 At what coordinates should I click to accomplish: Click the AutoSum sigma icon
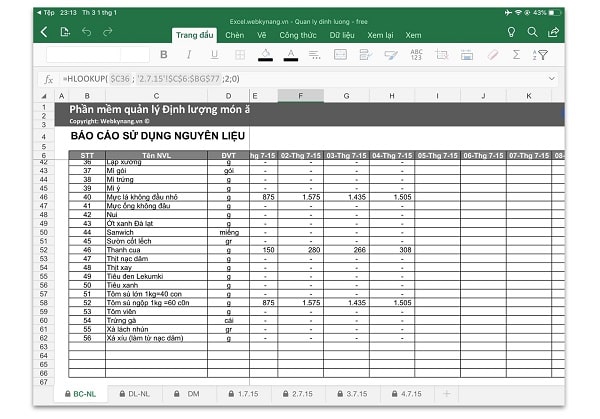click(x=516, y=55)
